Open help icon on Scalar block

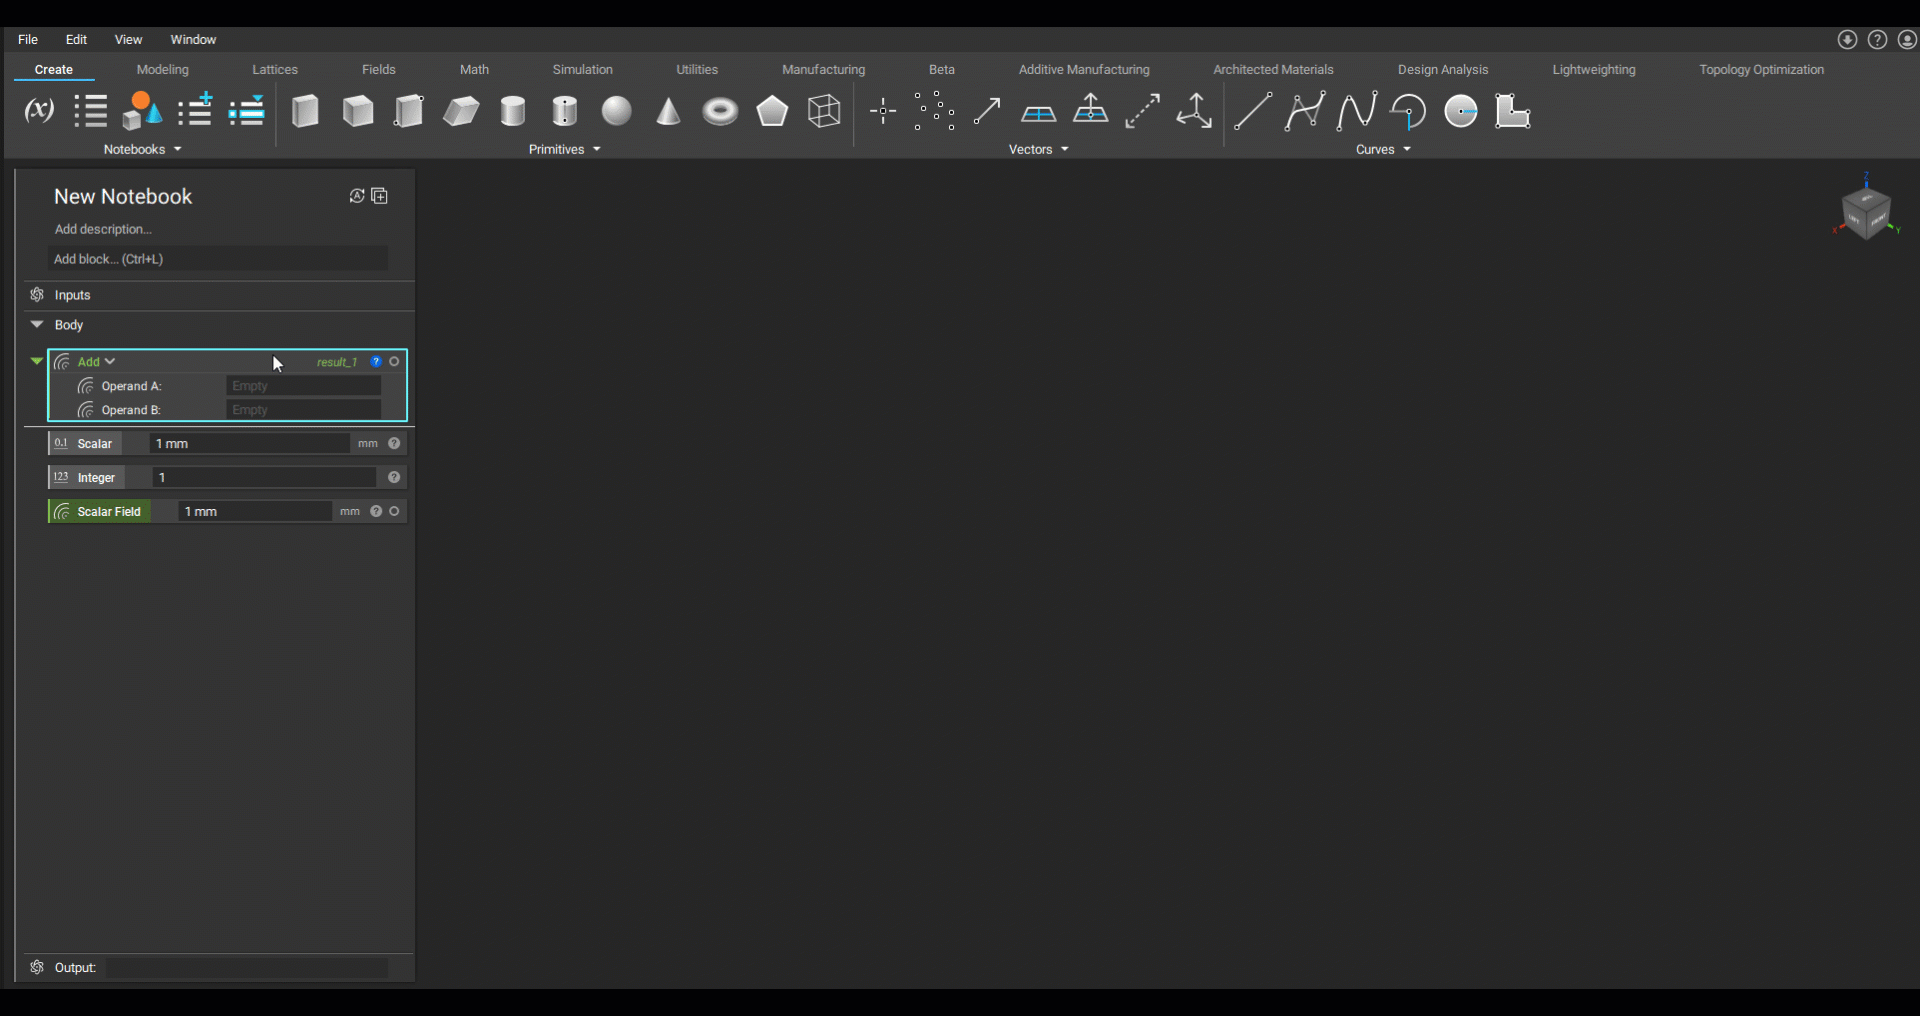(394, 443)
